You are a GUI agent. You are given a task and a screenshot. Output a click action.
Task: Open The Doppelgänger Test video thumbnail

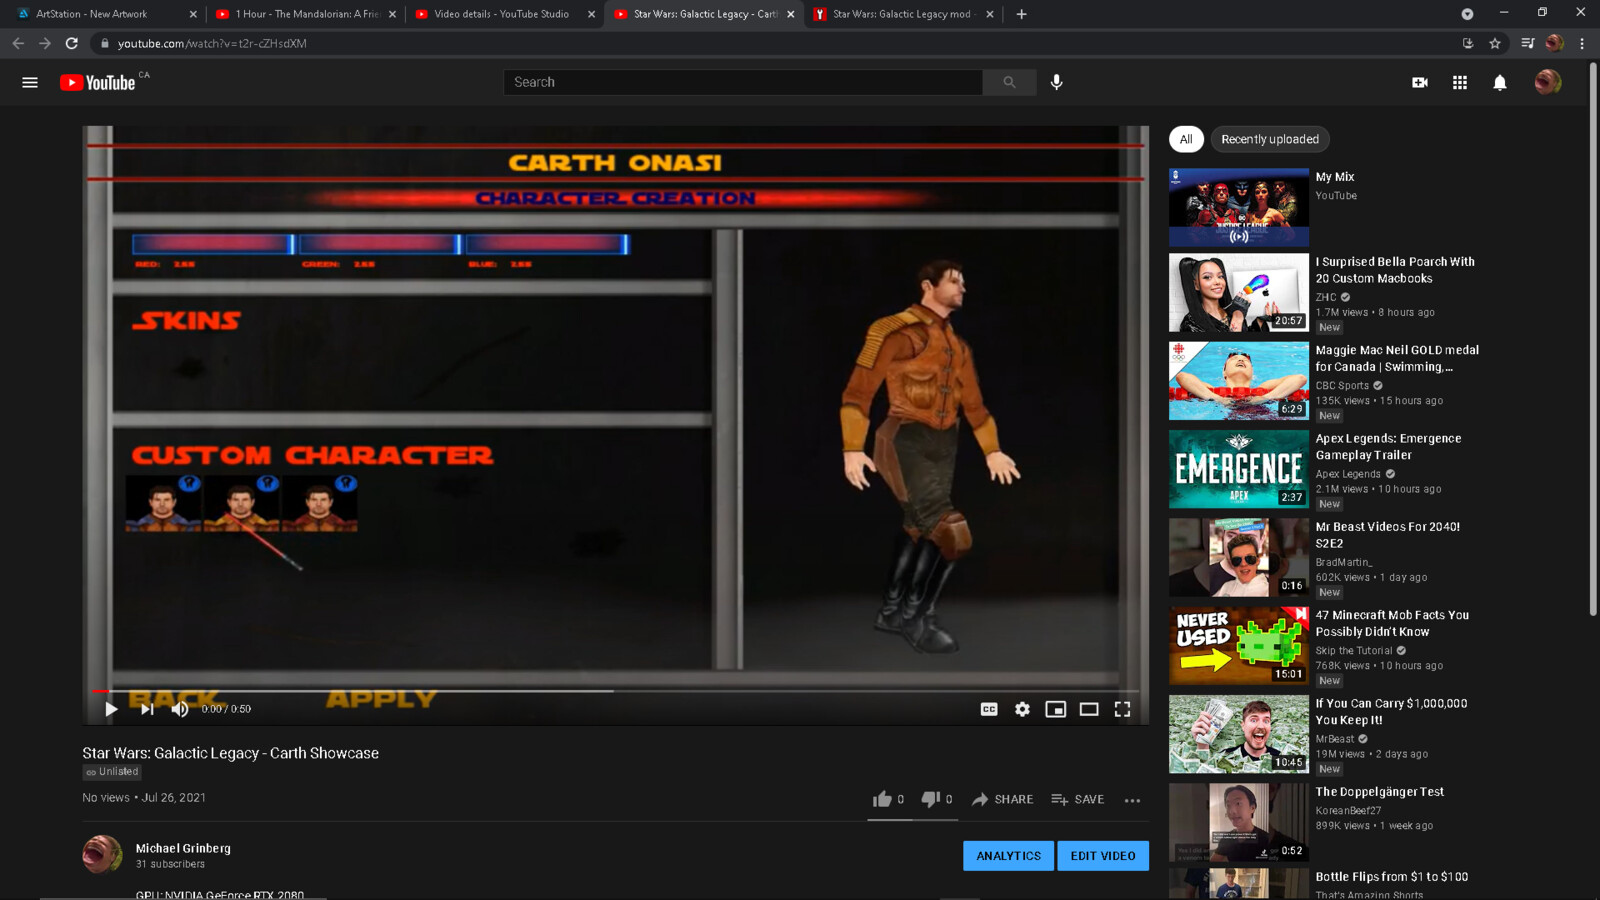coord(1238,822)
